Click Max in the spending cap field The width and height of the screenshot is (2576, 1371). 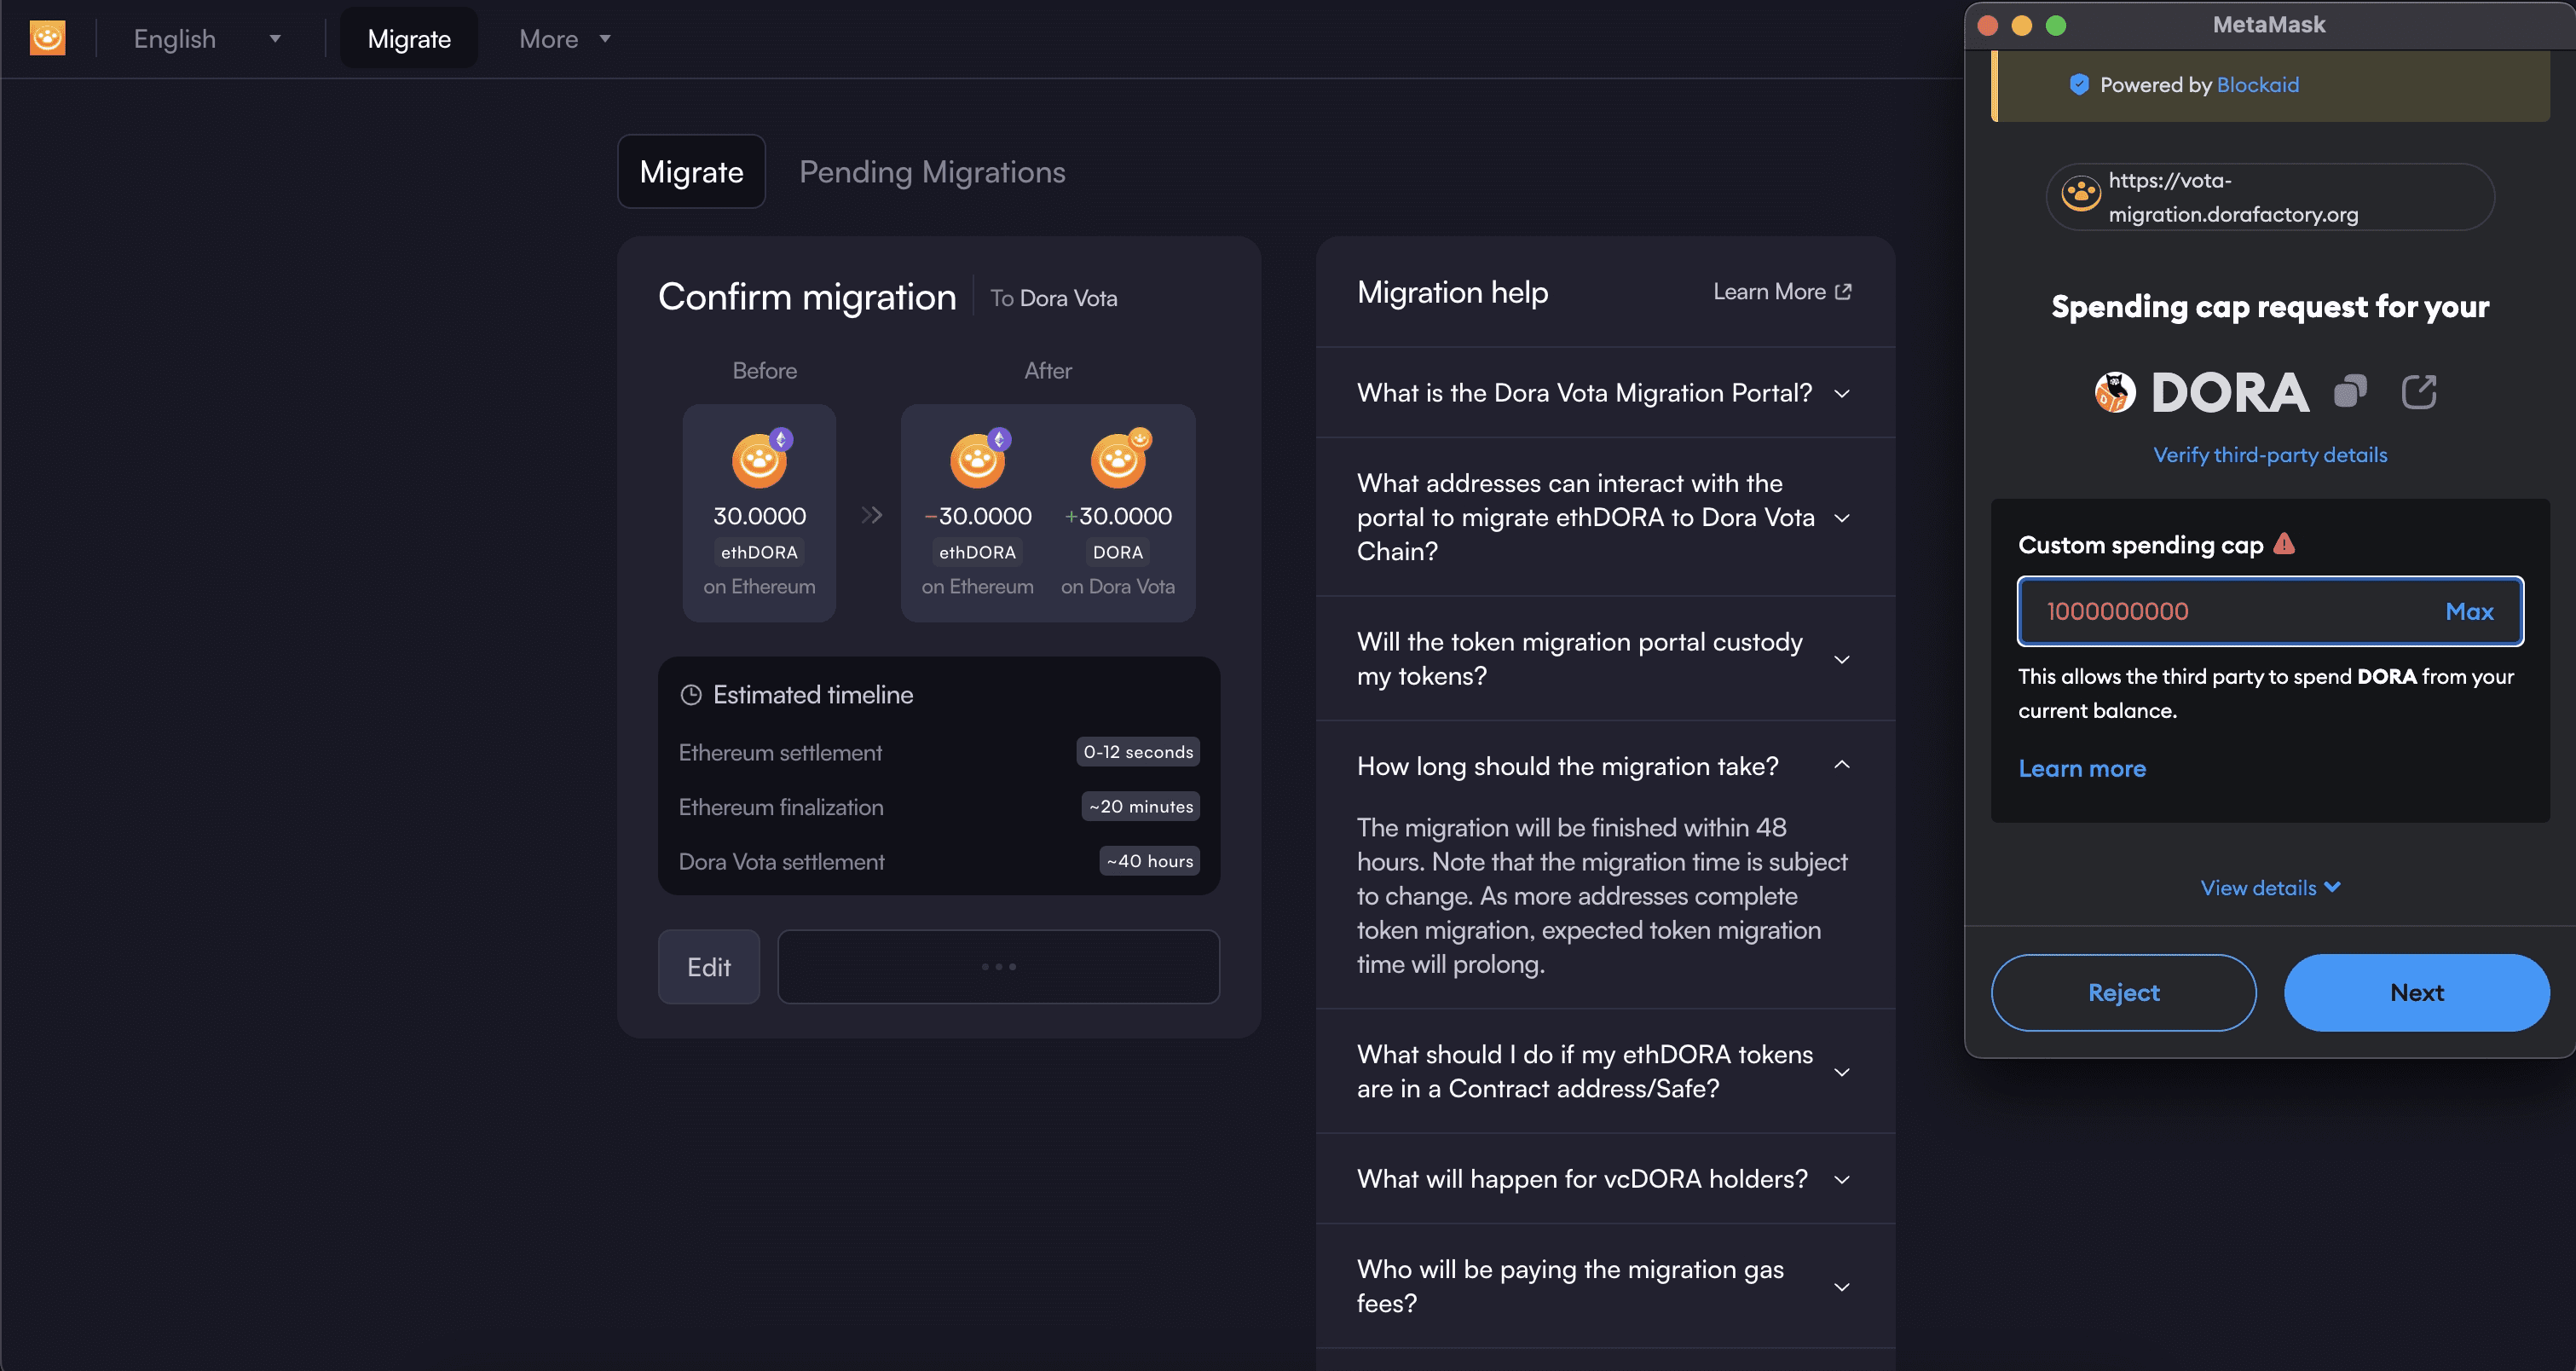(x=2469, y=611)
